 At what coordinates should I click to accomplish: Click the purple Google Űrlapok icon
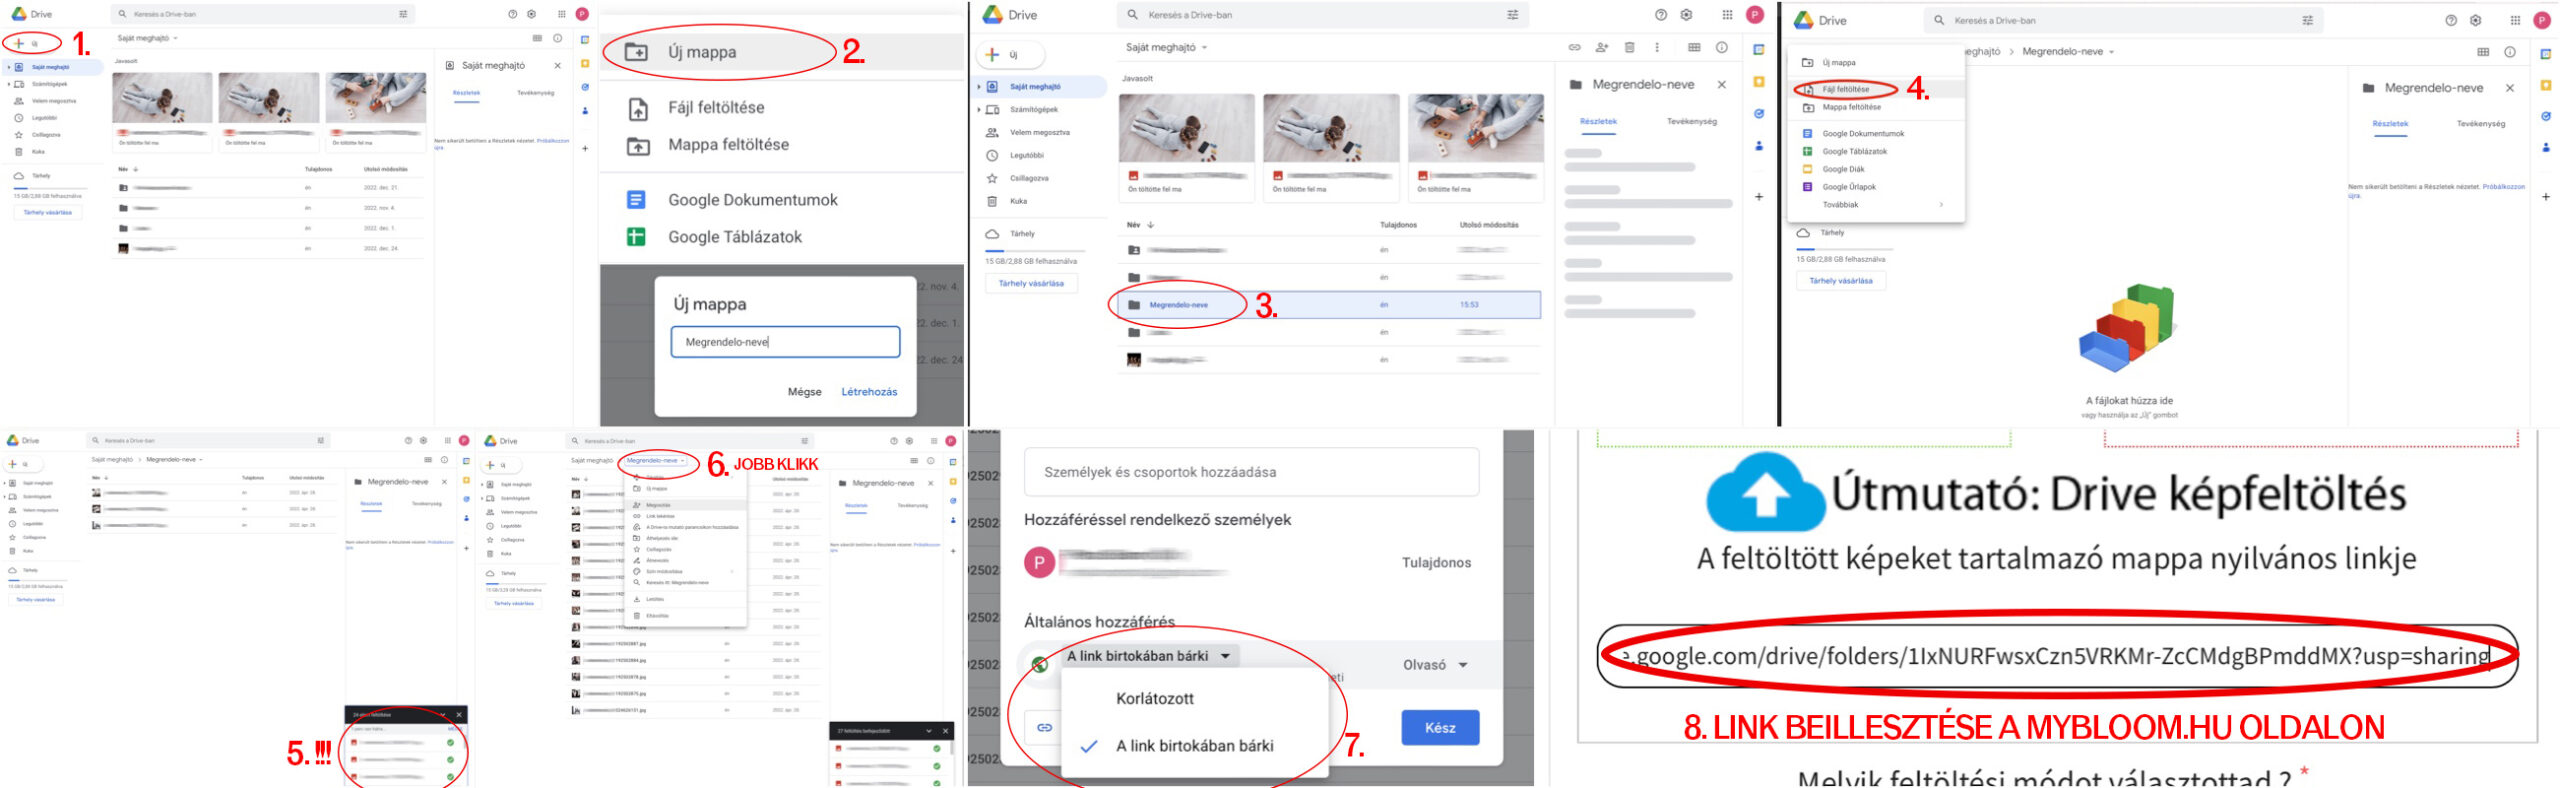(1807, 187)
